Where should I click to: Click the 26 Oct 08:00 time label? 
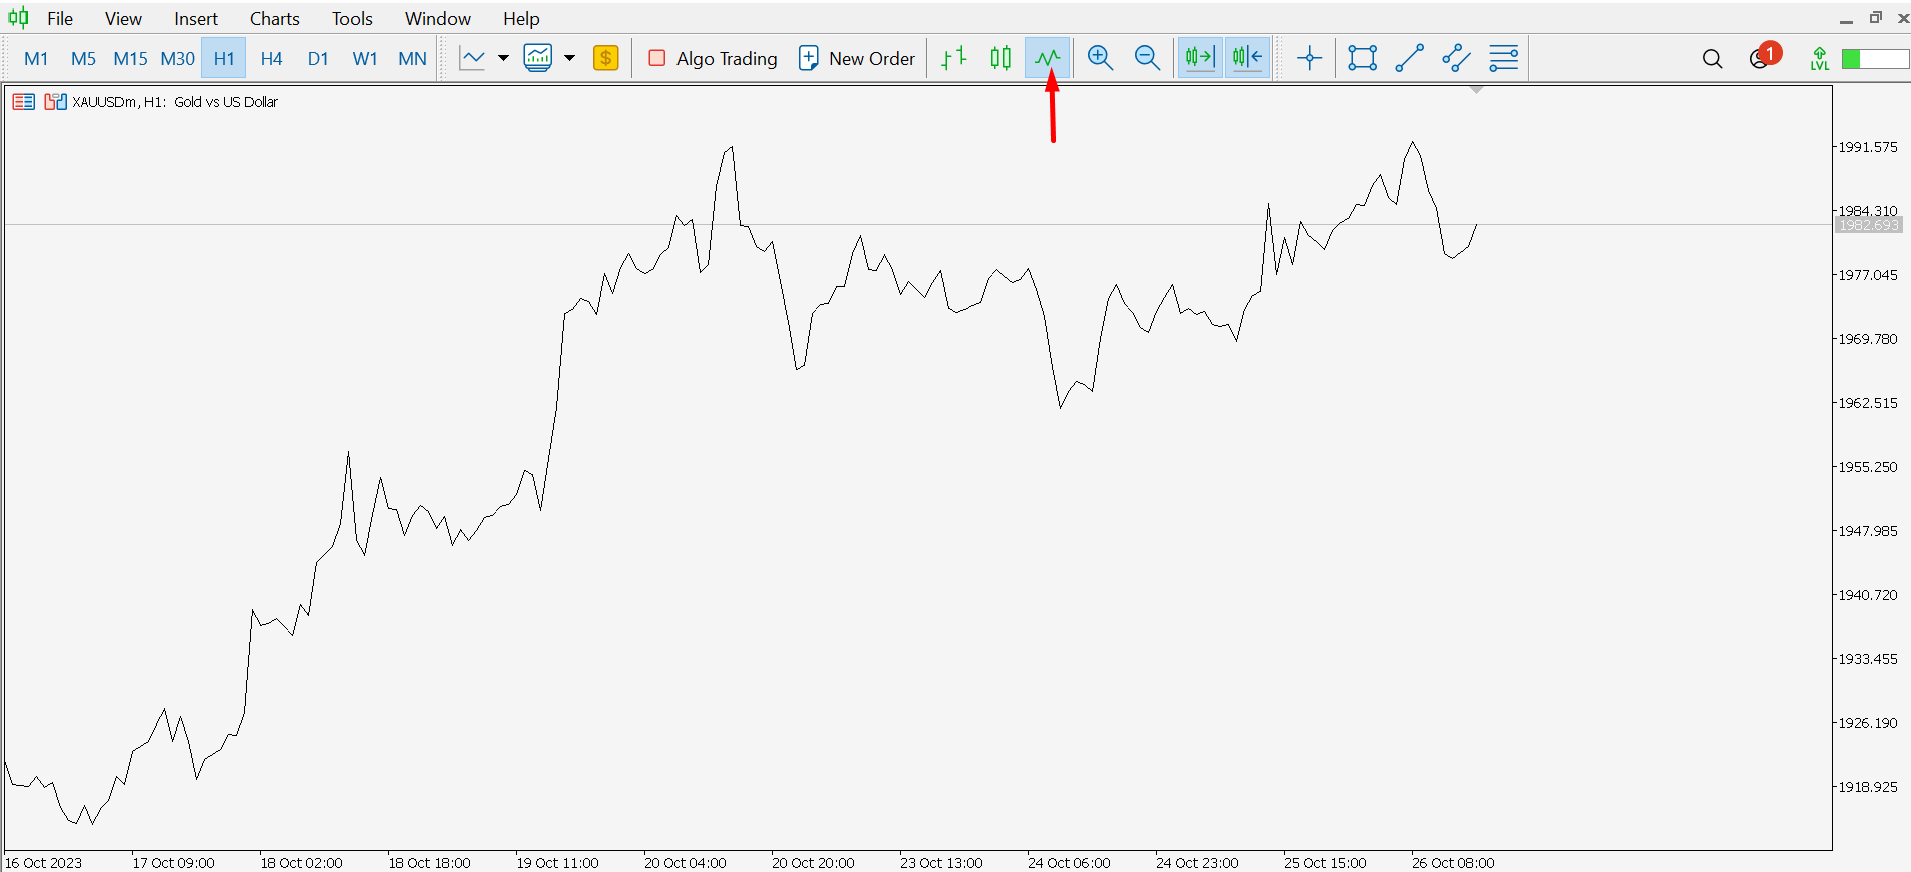point(1453,862)
